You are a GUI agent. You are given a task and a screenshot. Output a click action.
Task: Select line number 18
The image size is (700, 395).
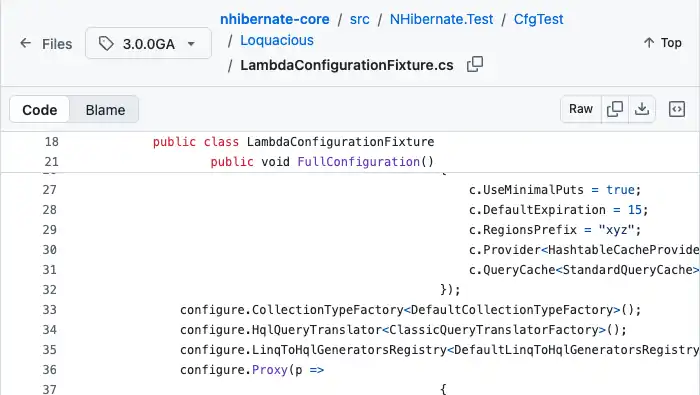(x=52, y=142)
